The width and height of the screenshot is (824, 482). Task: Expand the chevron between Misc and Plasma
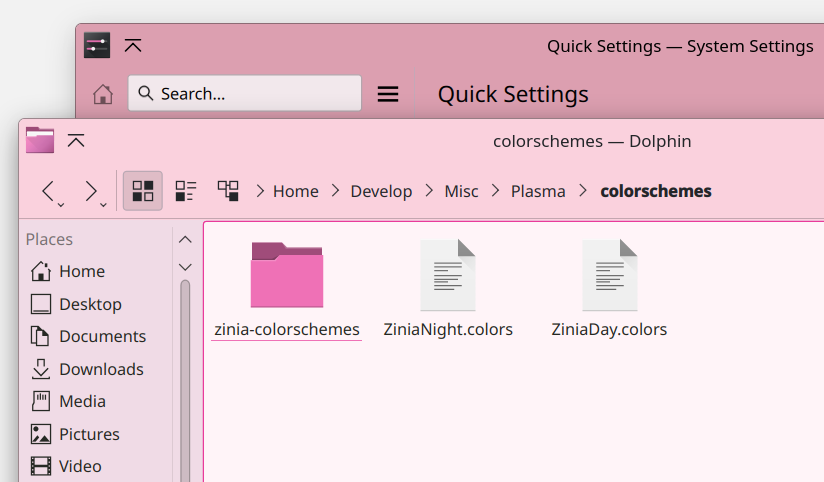point(495,191)
